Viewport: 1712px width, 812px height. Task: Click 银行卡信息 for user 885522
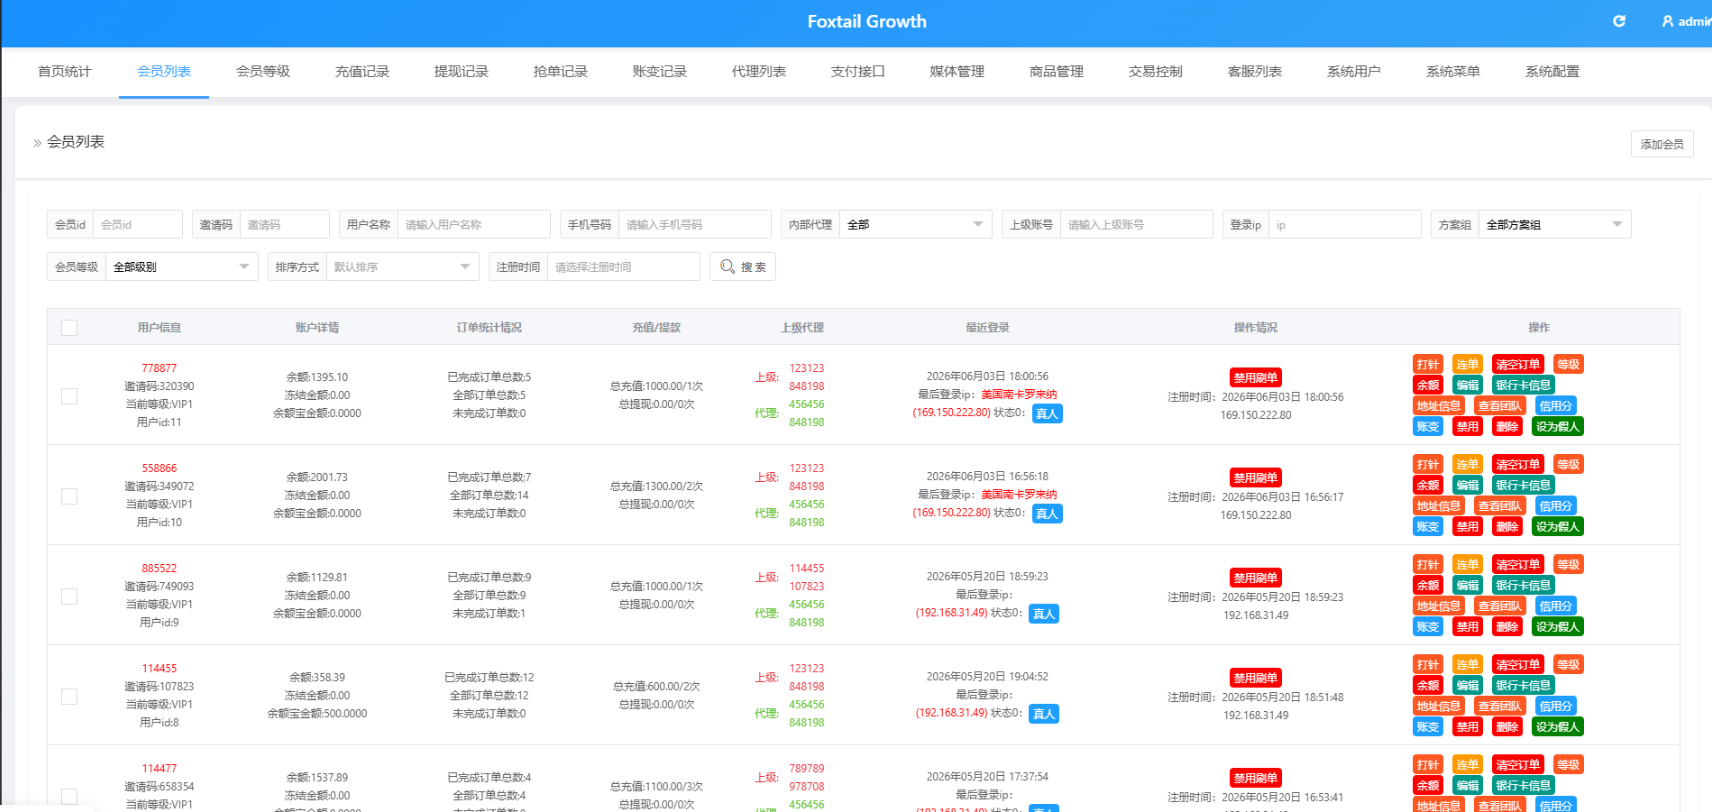tap(1523, 585)
